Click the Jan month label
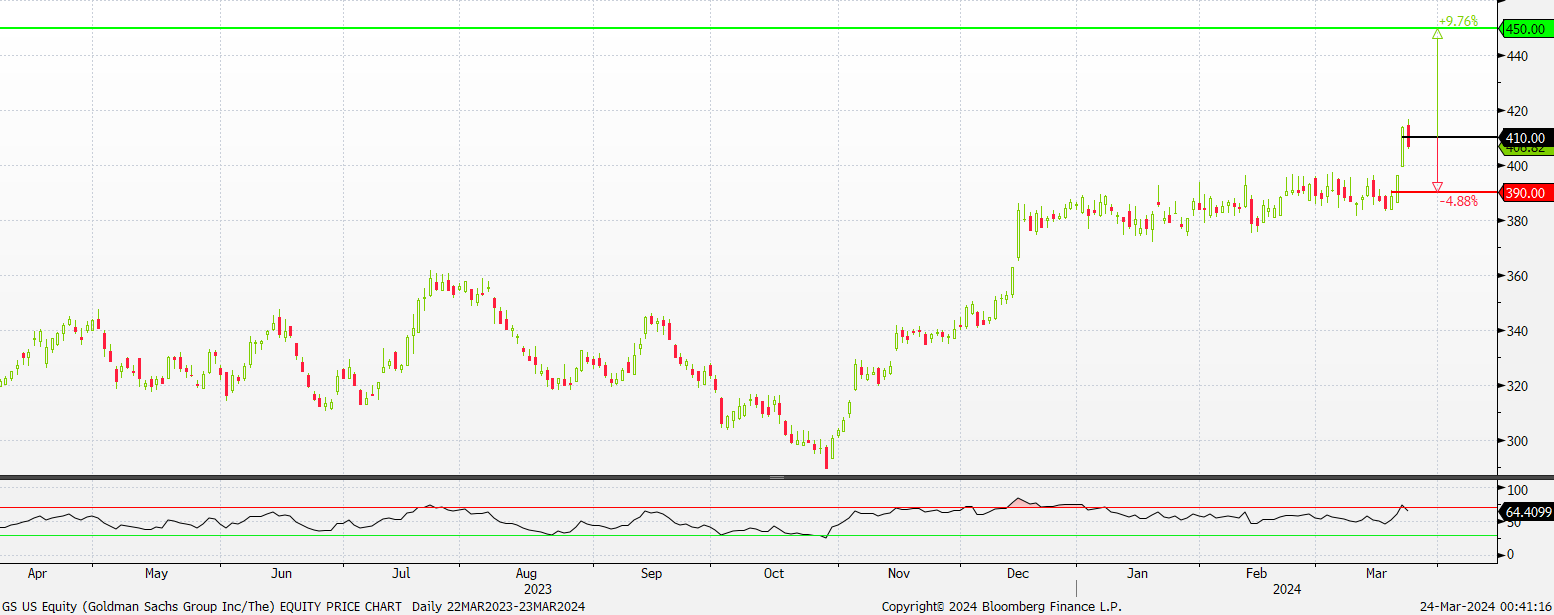 (x=1137, y=575)
